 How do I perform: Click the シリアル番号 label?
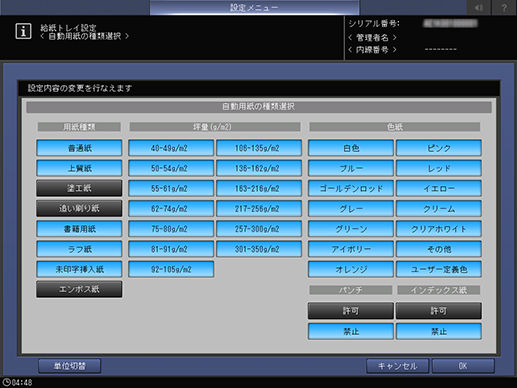click(x=374, y=24)
